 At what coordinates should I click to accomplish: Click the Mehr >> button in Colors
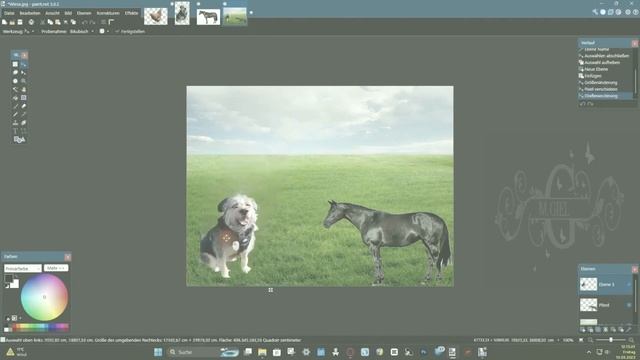coord(56,268)
